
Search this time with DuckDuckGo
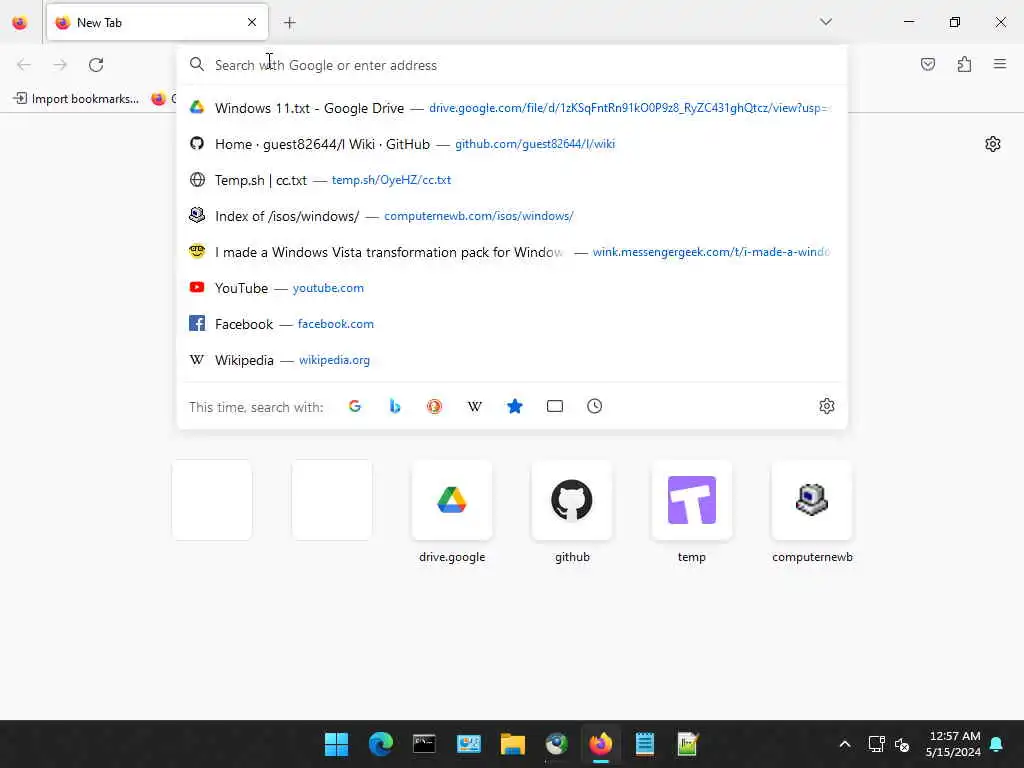(x=434, y=406)
